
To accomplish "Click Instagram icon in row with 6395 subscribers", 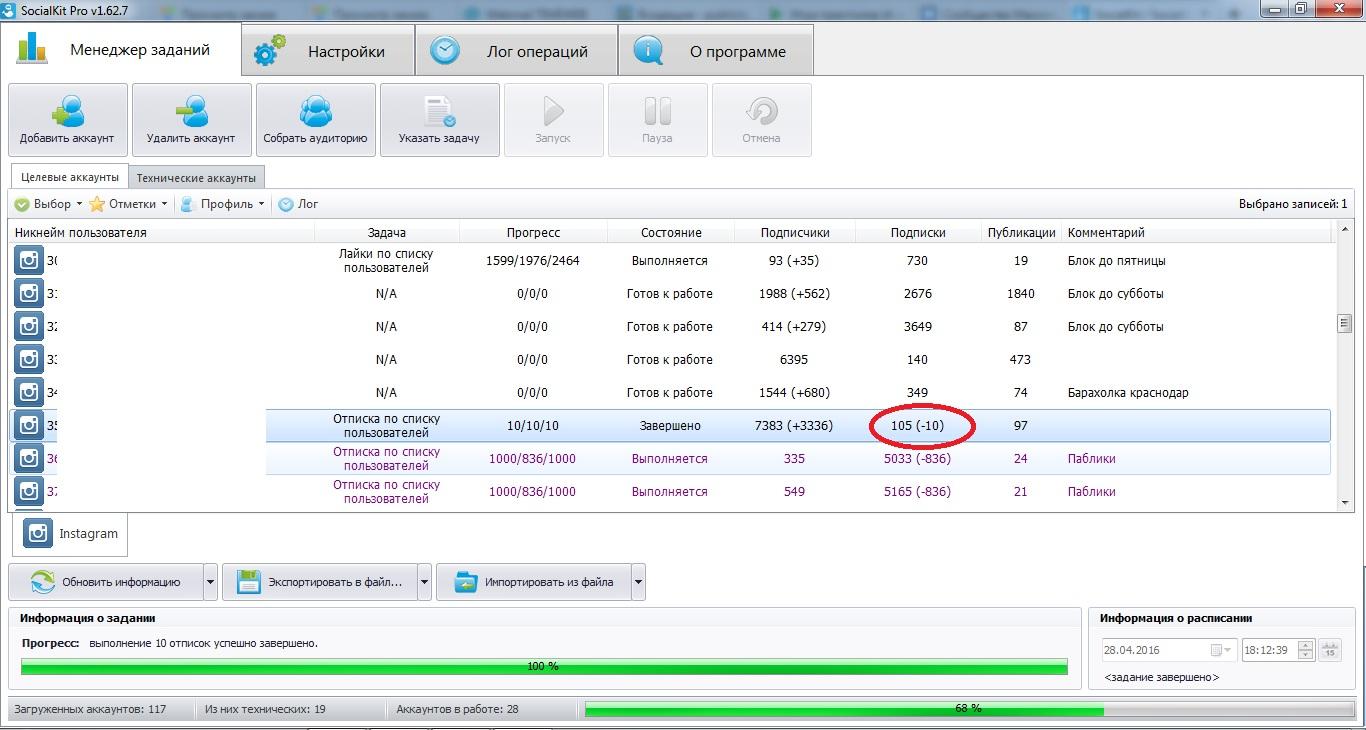I will [29, 360].
